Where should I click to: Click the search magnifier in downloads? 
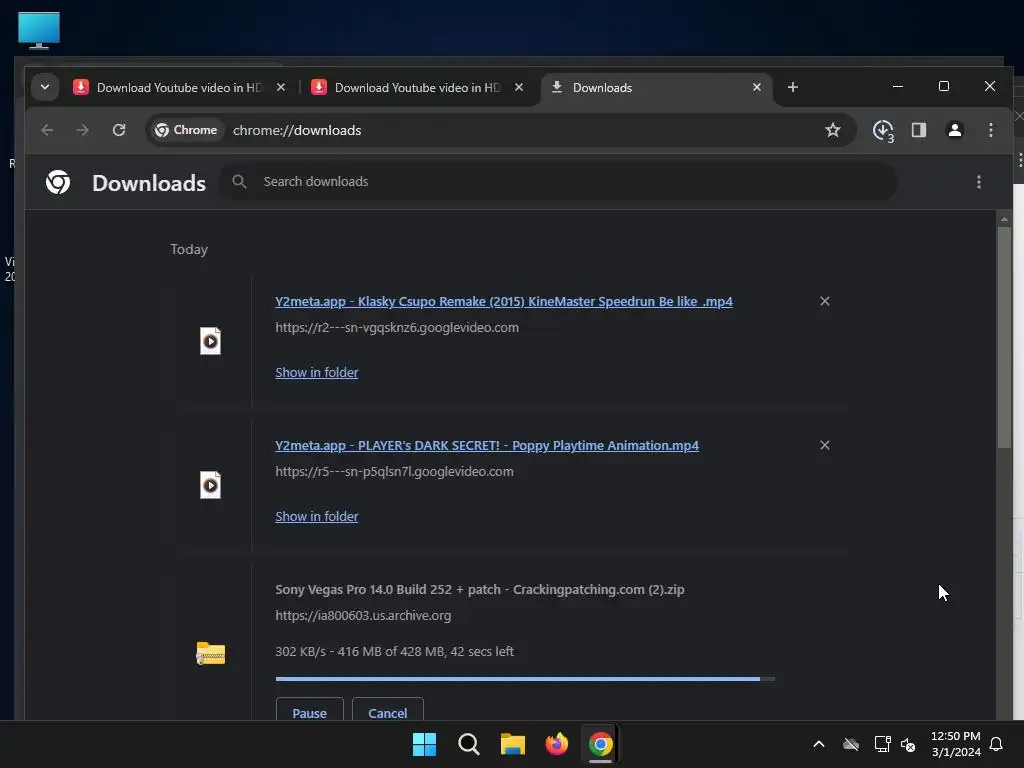tap(240, 182)
